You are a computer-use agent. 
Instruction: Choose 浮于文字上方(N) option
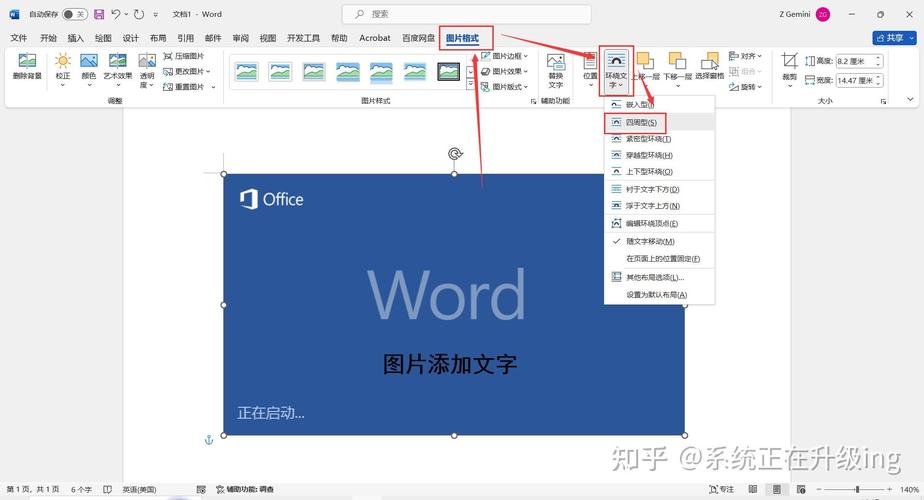pos(659,206)
